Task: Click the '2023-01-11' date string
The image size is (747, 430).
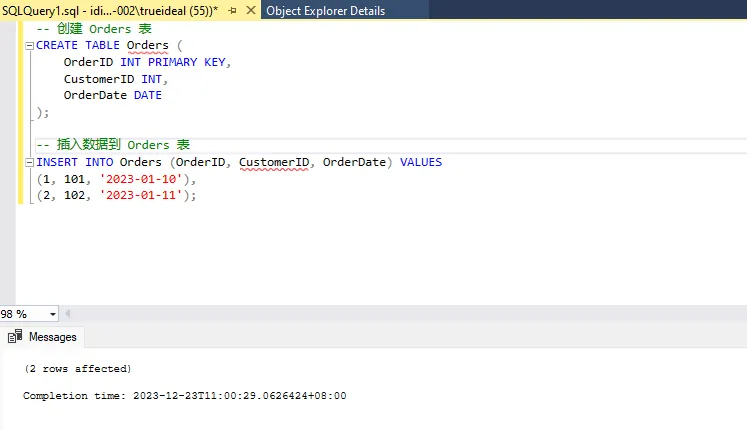Action: coord(141,195)
